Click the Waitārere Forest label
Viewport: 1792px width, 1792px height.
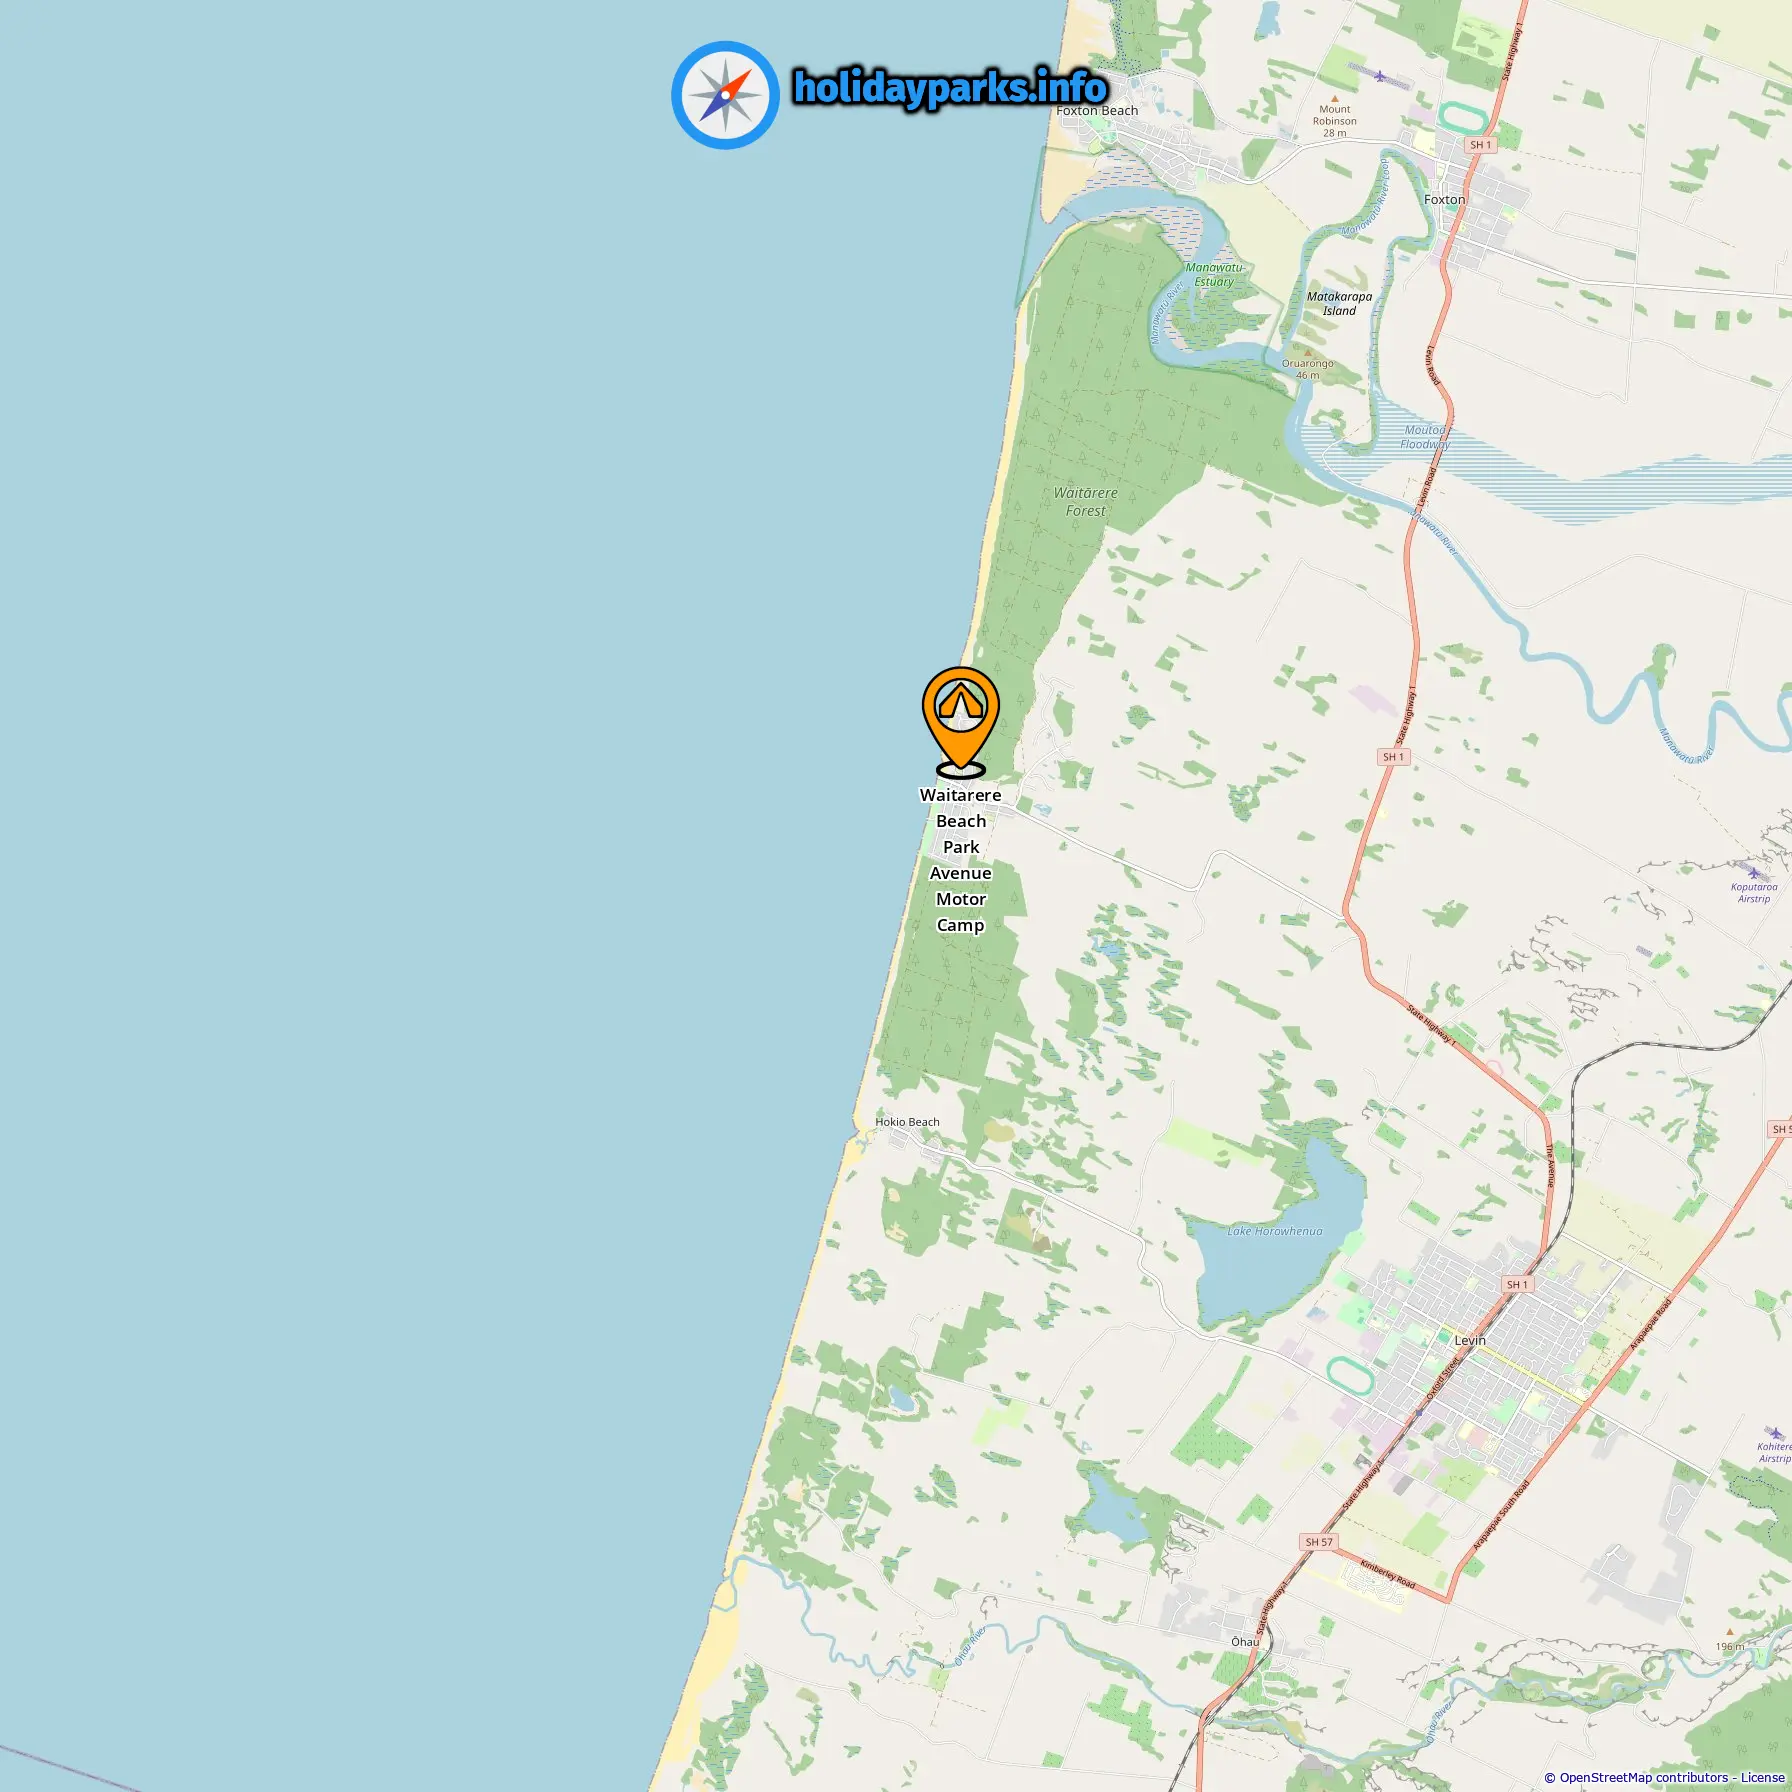click(1085, 502)
